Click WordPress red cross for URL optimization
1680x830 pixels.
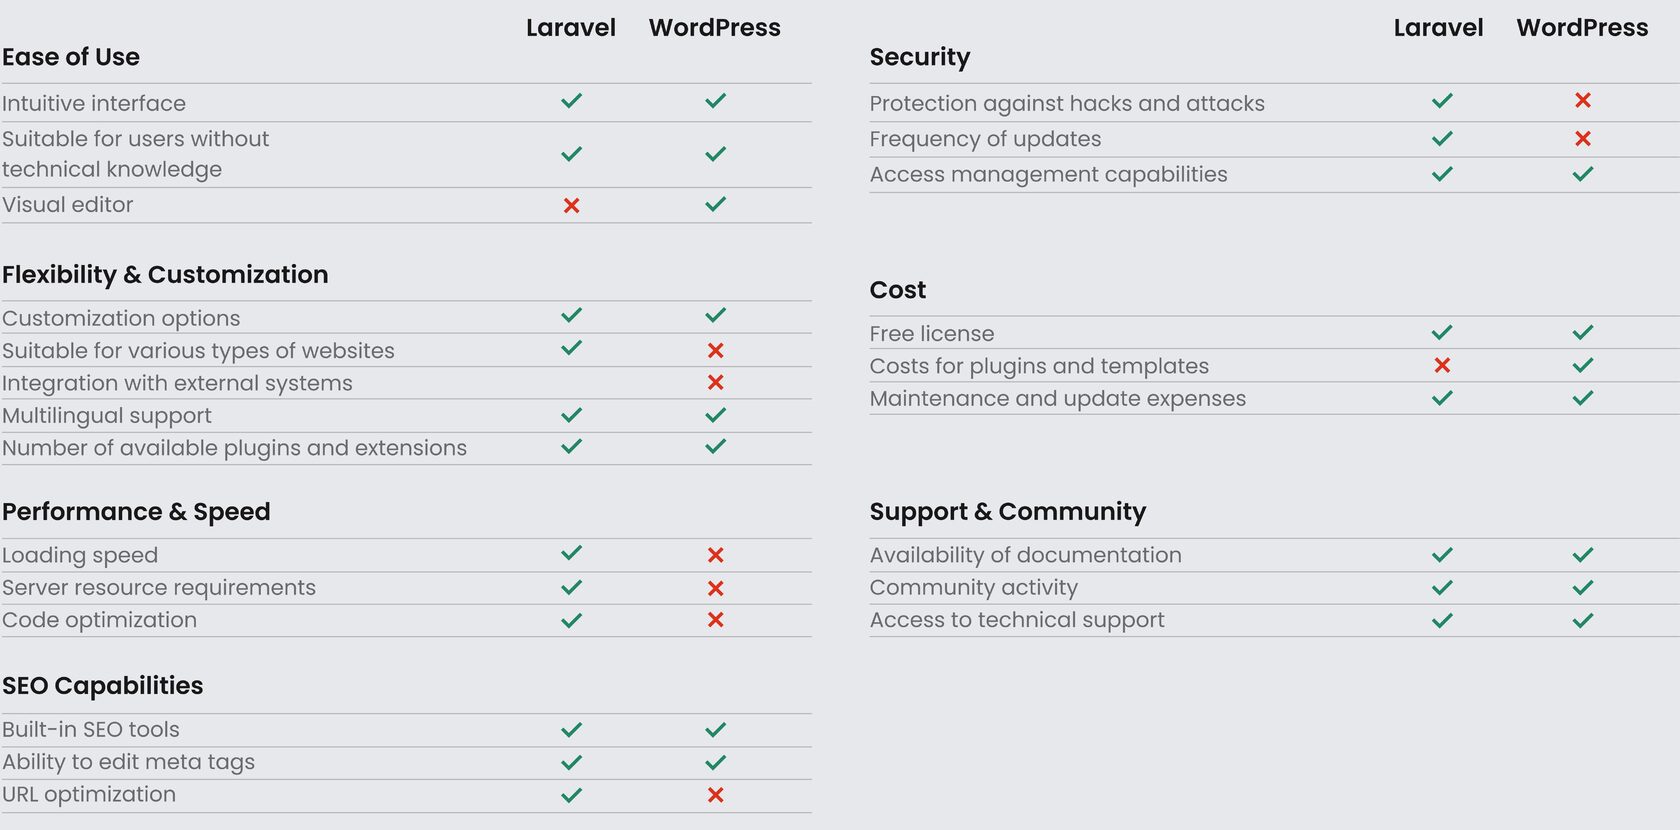click(x=715, y=795)
